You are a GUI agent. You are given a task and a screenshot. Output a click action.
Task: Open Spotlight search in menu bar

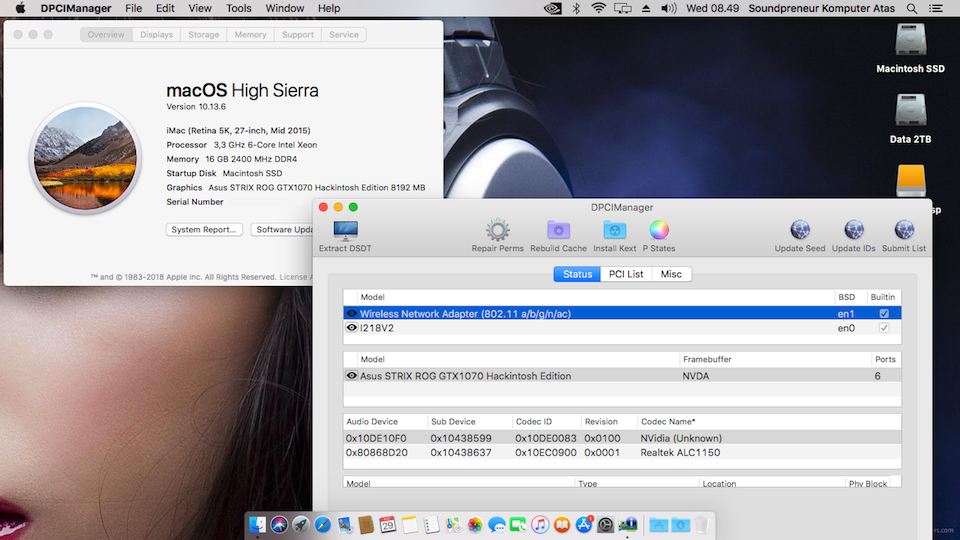pyautogui.click(x=912, y=8)
